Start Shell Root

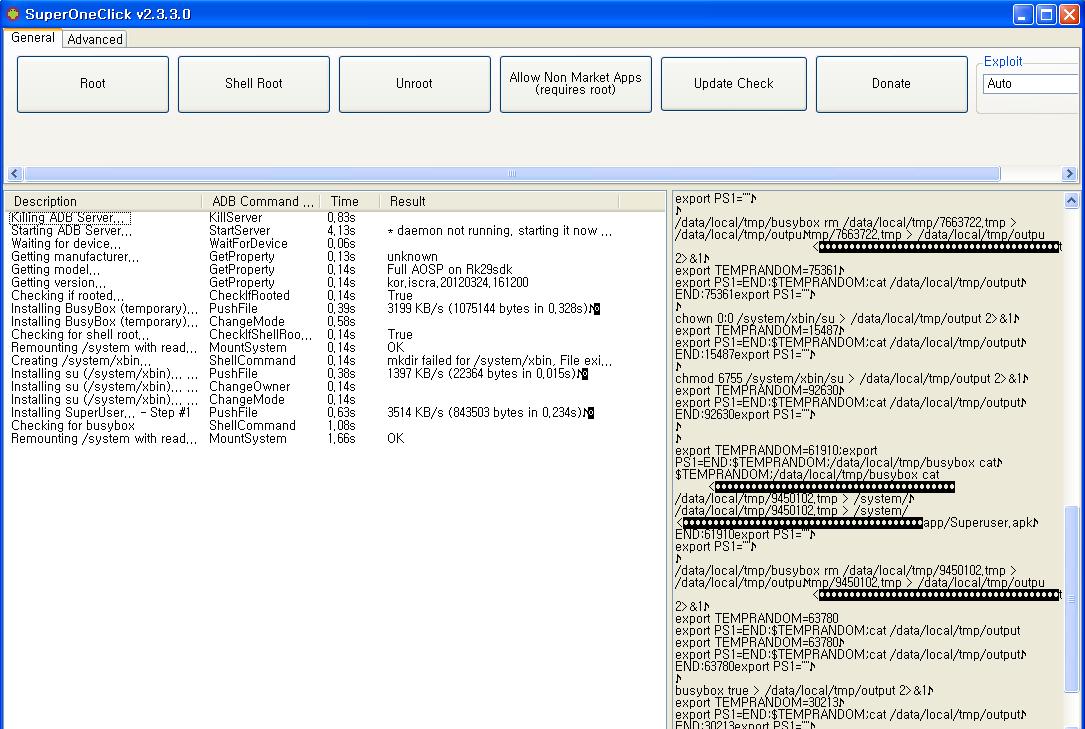pyautogui.click(x=254, y=84)
